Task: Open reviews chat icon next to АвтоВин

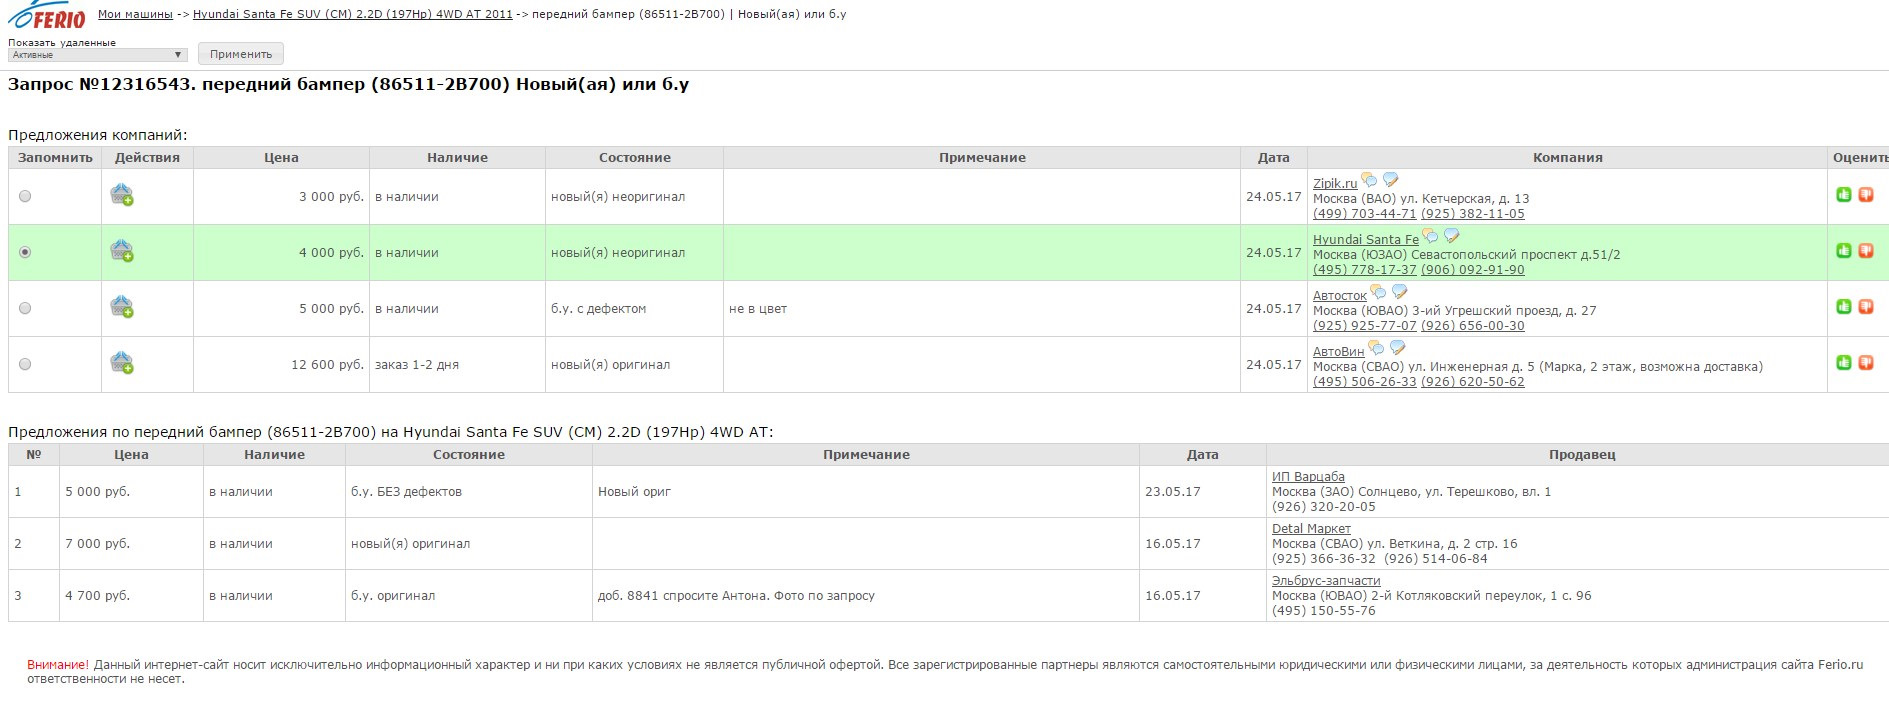Action: pos(1376,349)
